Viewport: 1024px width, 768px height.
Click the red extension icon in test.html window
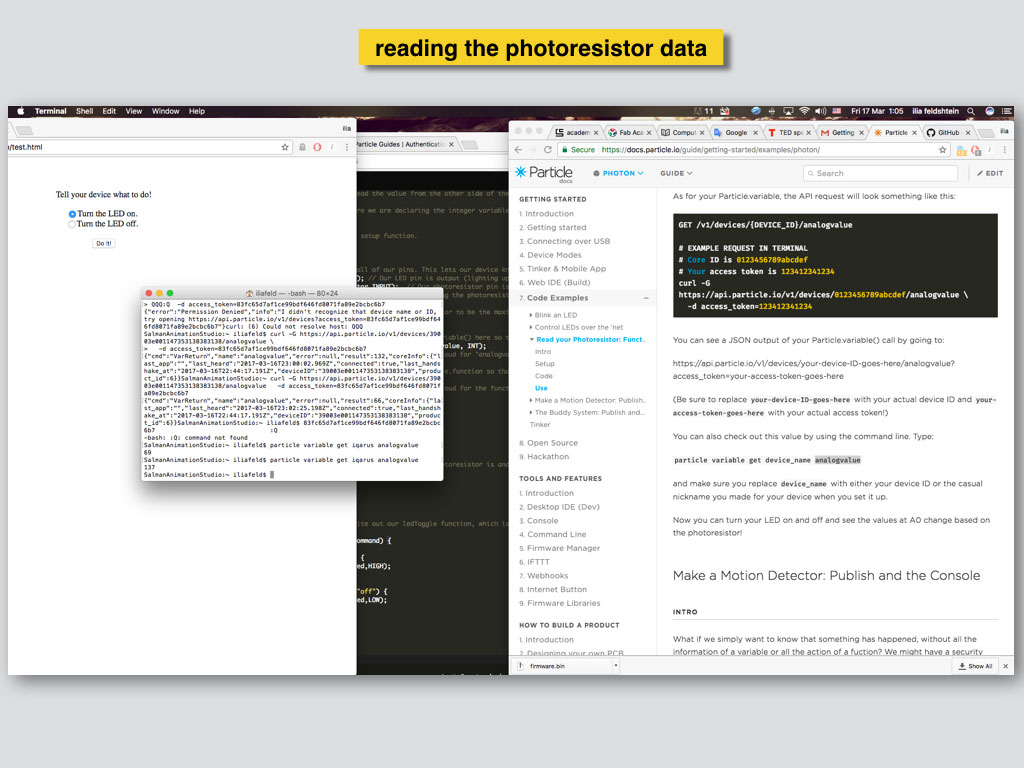point(317,147)
